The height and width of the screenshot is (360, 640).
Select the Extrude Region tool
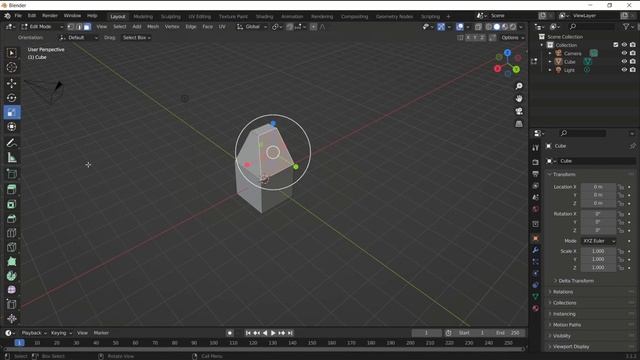click(11, 189)
